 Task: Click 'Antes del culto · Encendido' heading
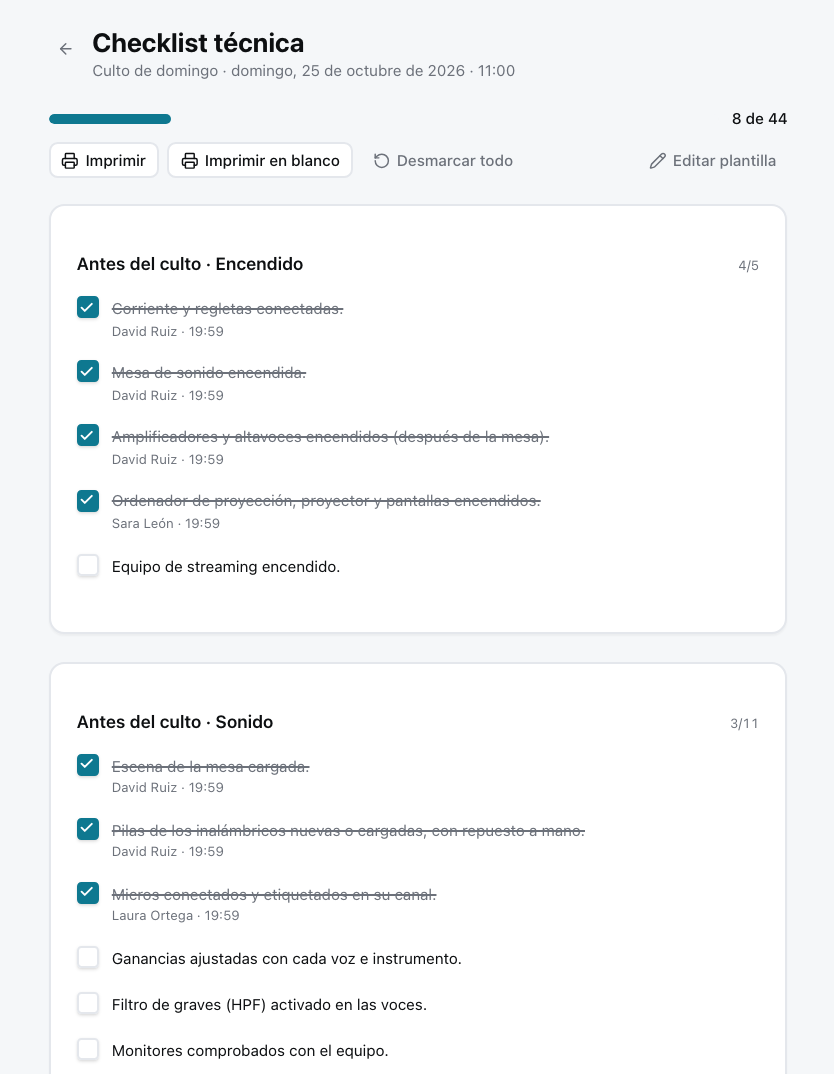190,264
